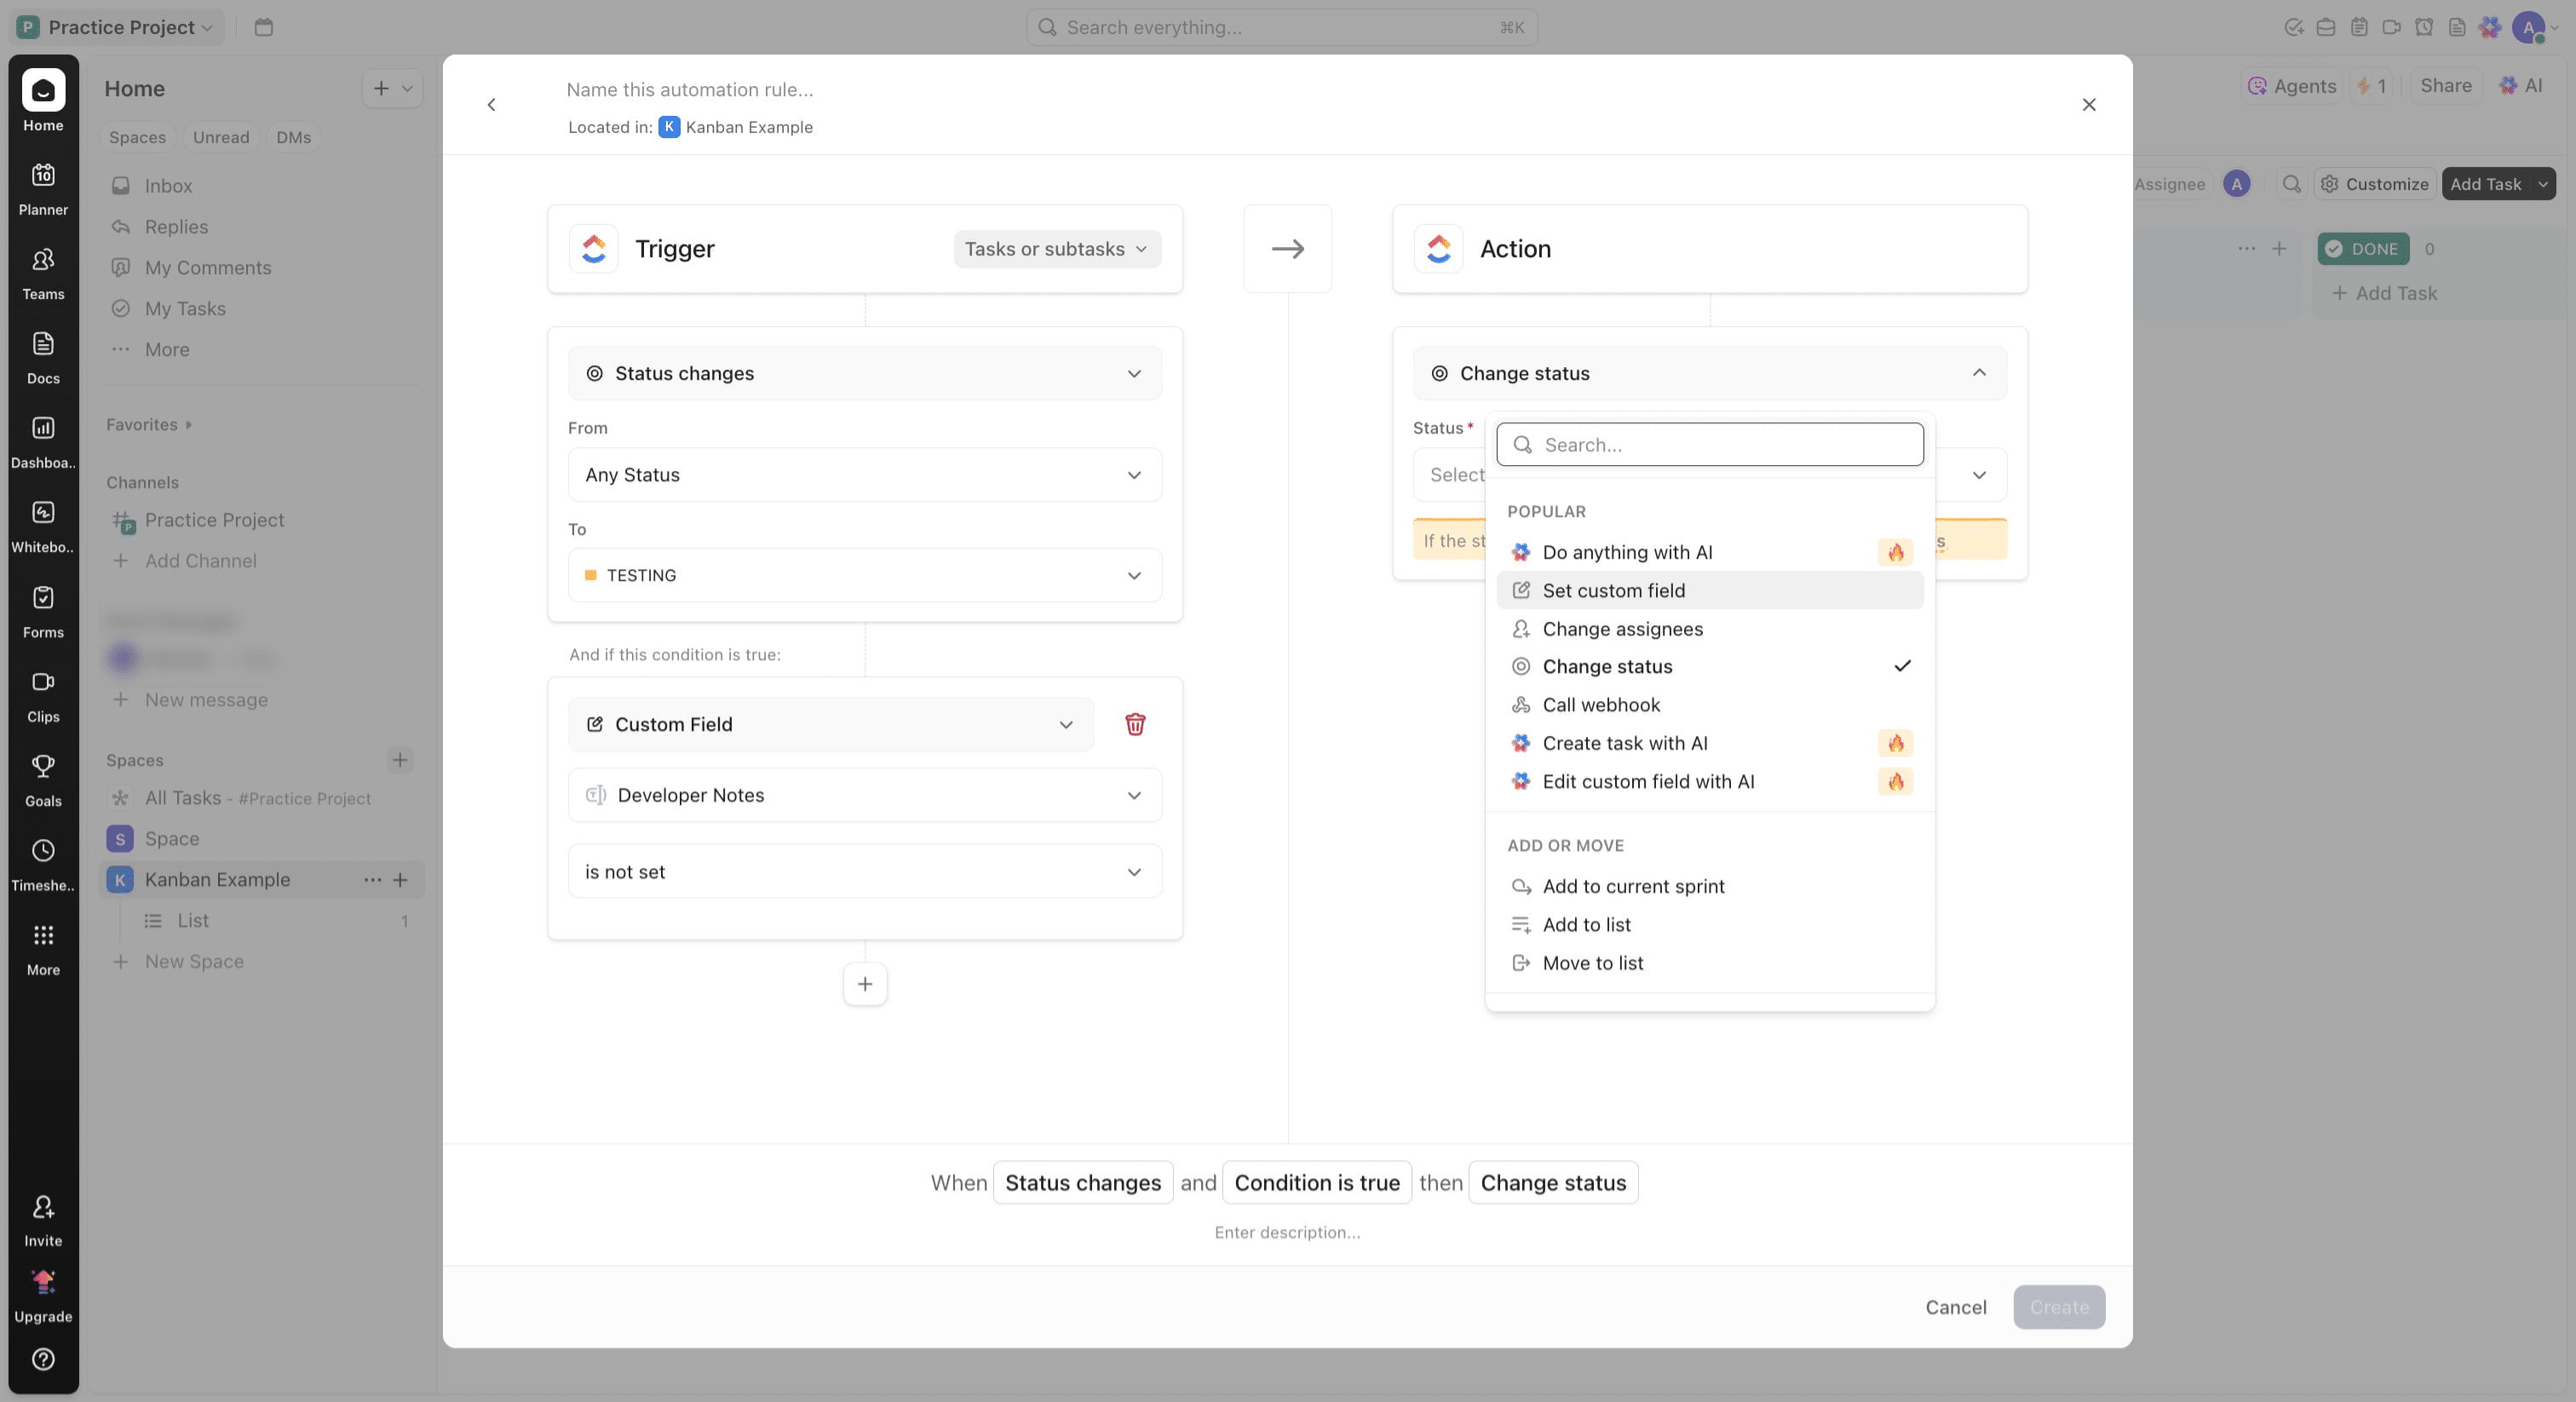Select 'Create task with AI' action

[1709, 743]
